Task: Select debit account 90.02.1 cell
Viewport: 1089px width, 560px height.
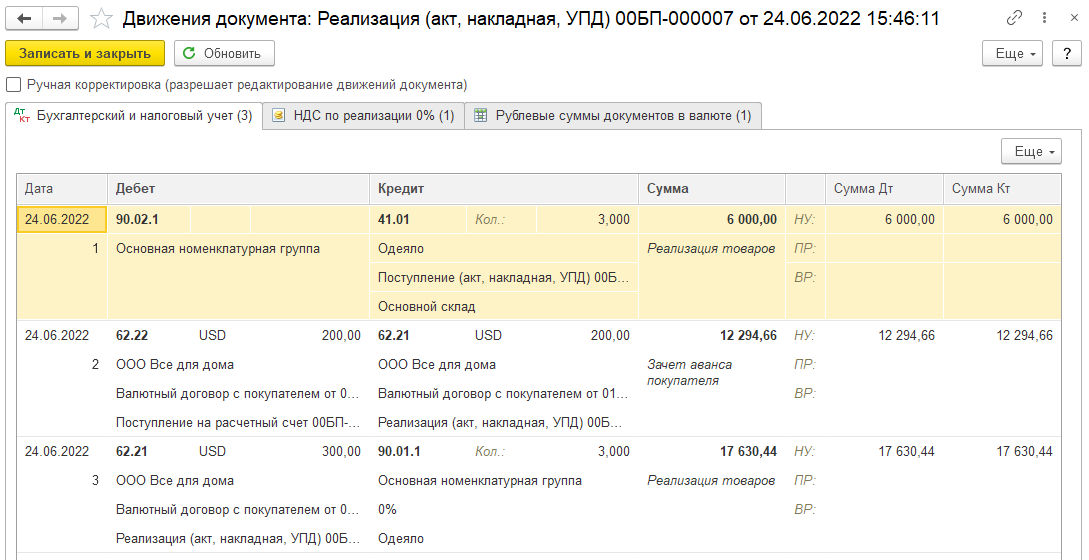Action: (149, 220)
